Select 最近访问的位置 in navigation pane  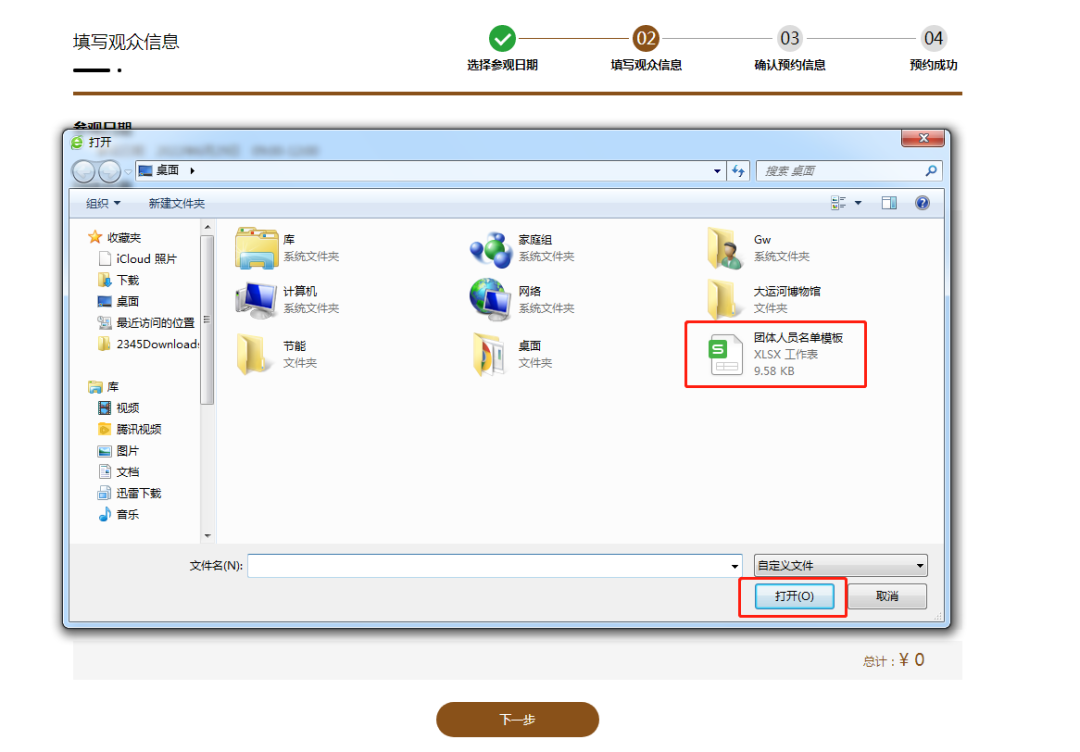click(x=146, y=323)
